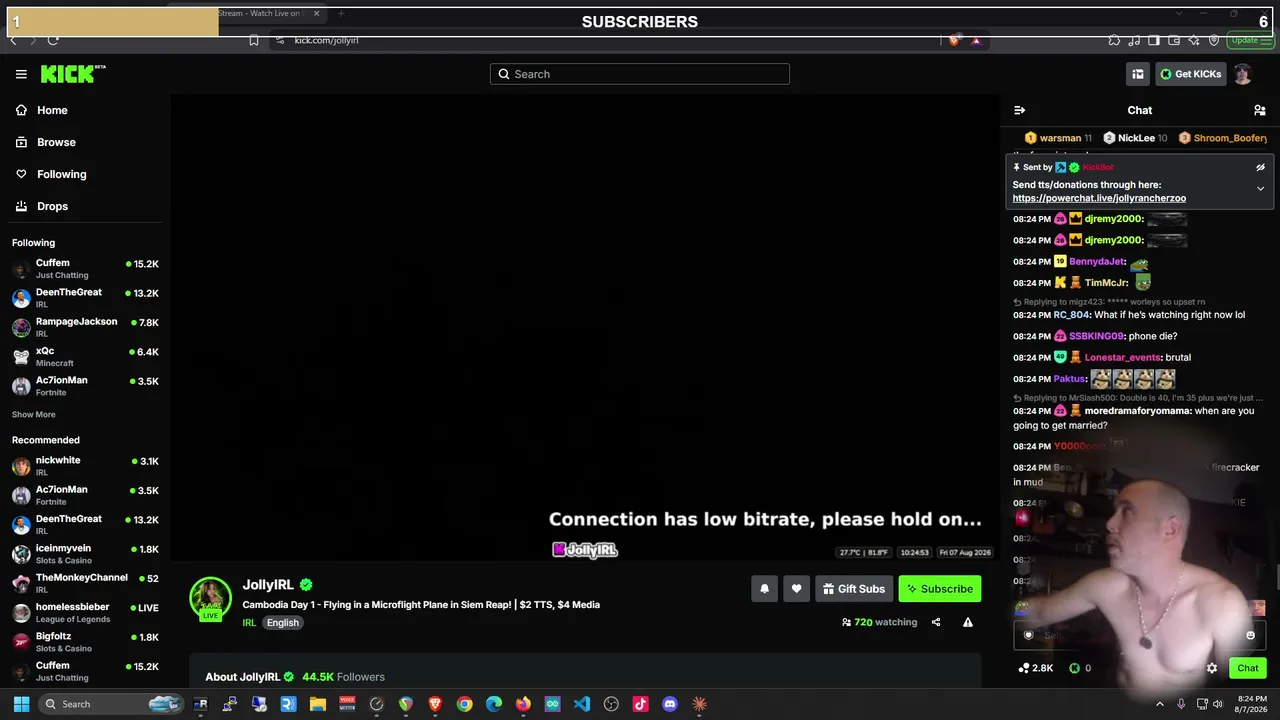Share the stream
This screenshot has width=1280, height=720.
936,622
